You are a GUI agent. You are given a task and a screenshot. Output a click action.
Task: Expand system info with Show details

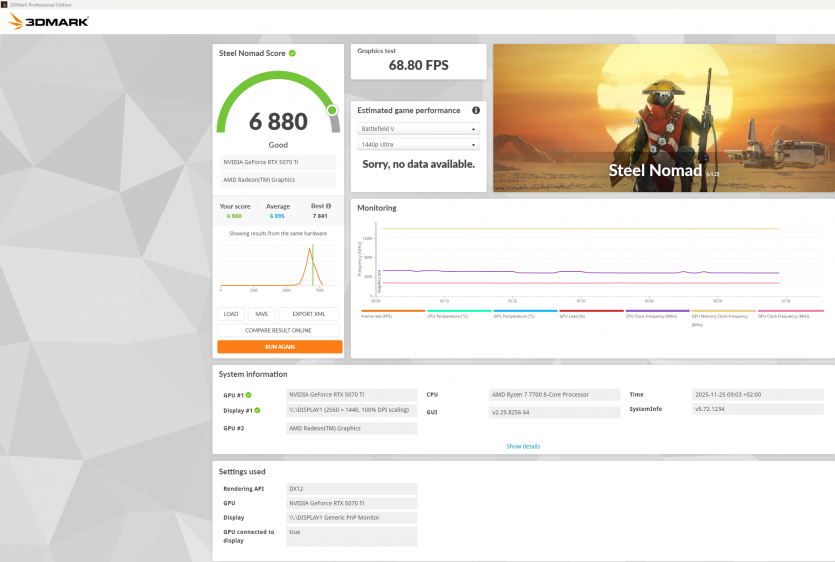(523, 446)
